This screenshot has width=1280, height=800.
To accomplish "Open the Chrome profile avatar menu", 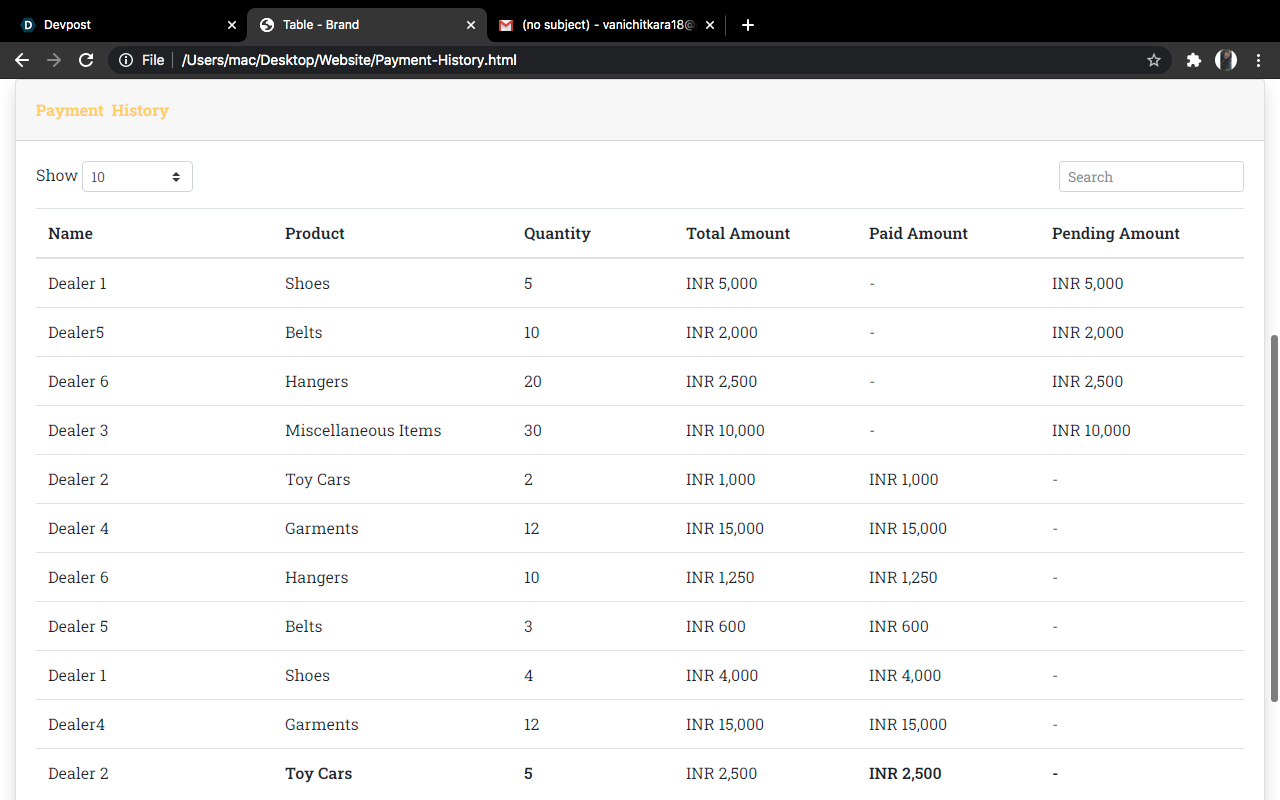I will click(x=1225, y=60).
